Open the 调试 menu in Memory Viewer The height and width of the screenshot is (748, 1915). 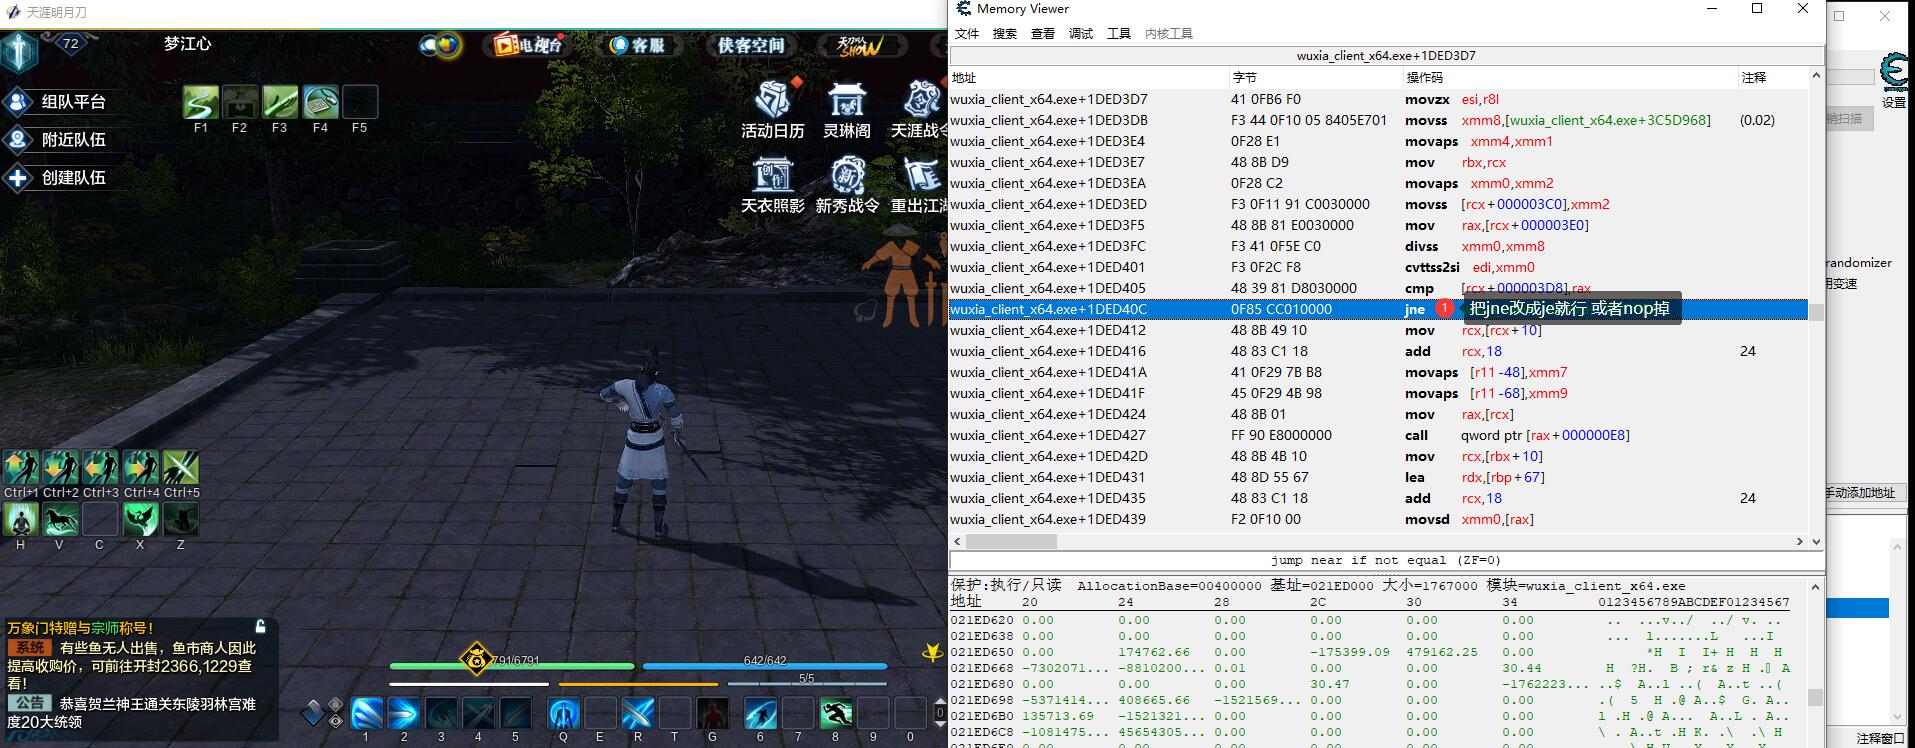(1081, 34)
